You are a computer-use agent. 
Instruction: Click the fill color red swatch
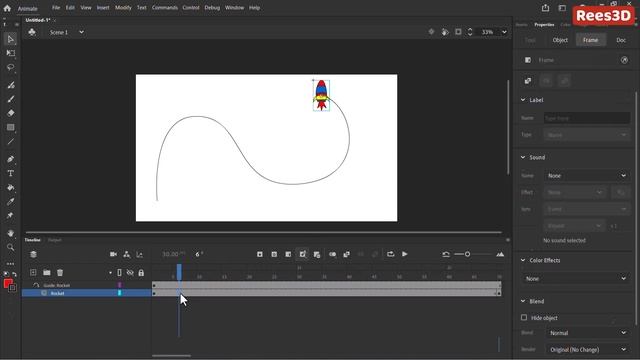point(7,284)
